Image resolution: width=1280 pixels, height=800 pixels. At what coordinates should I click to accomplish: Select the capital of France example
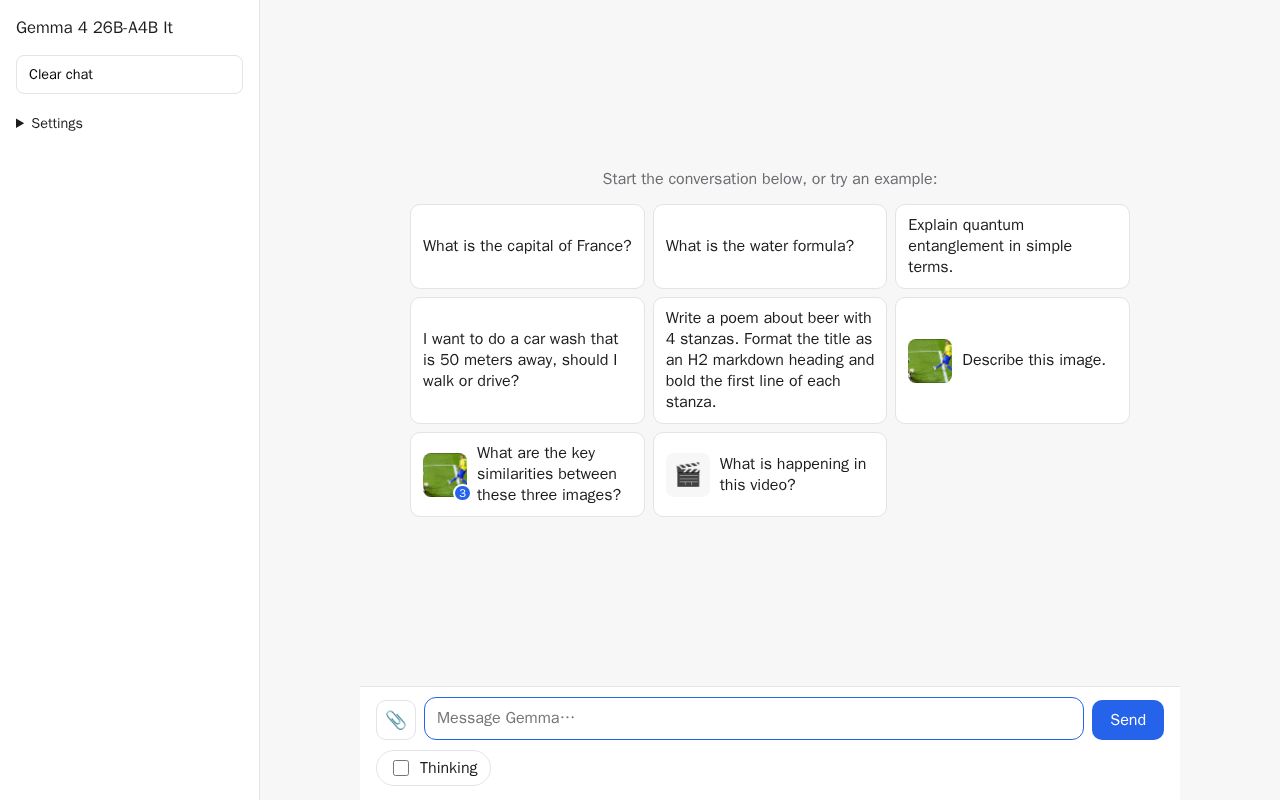click(x=527, y=246)
